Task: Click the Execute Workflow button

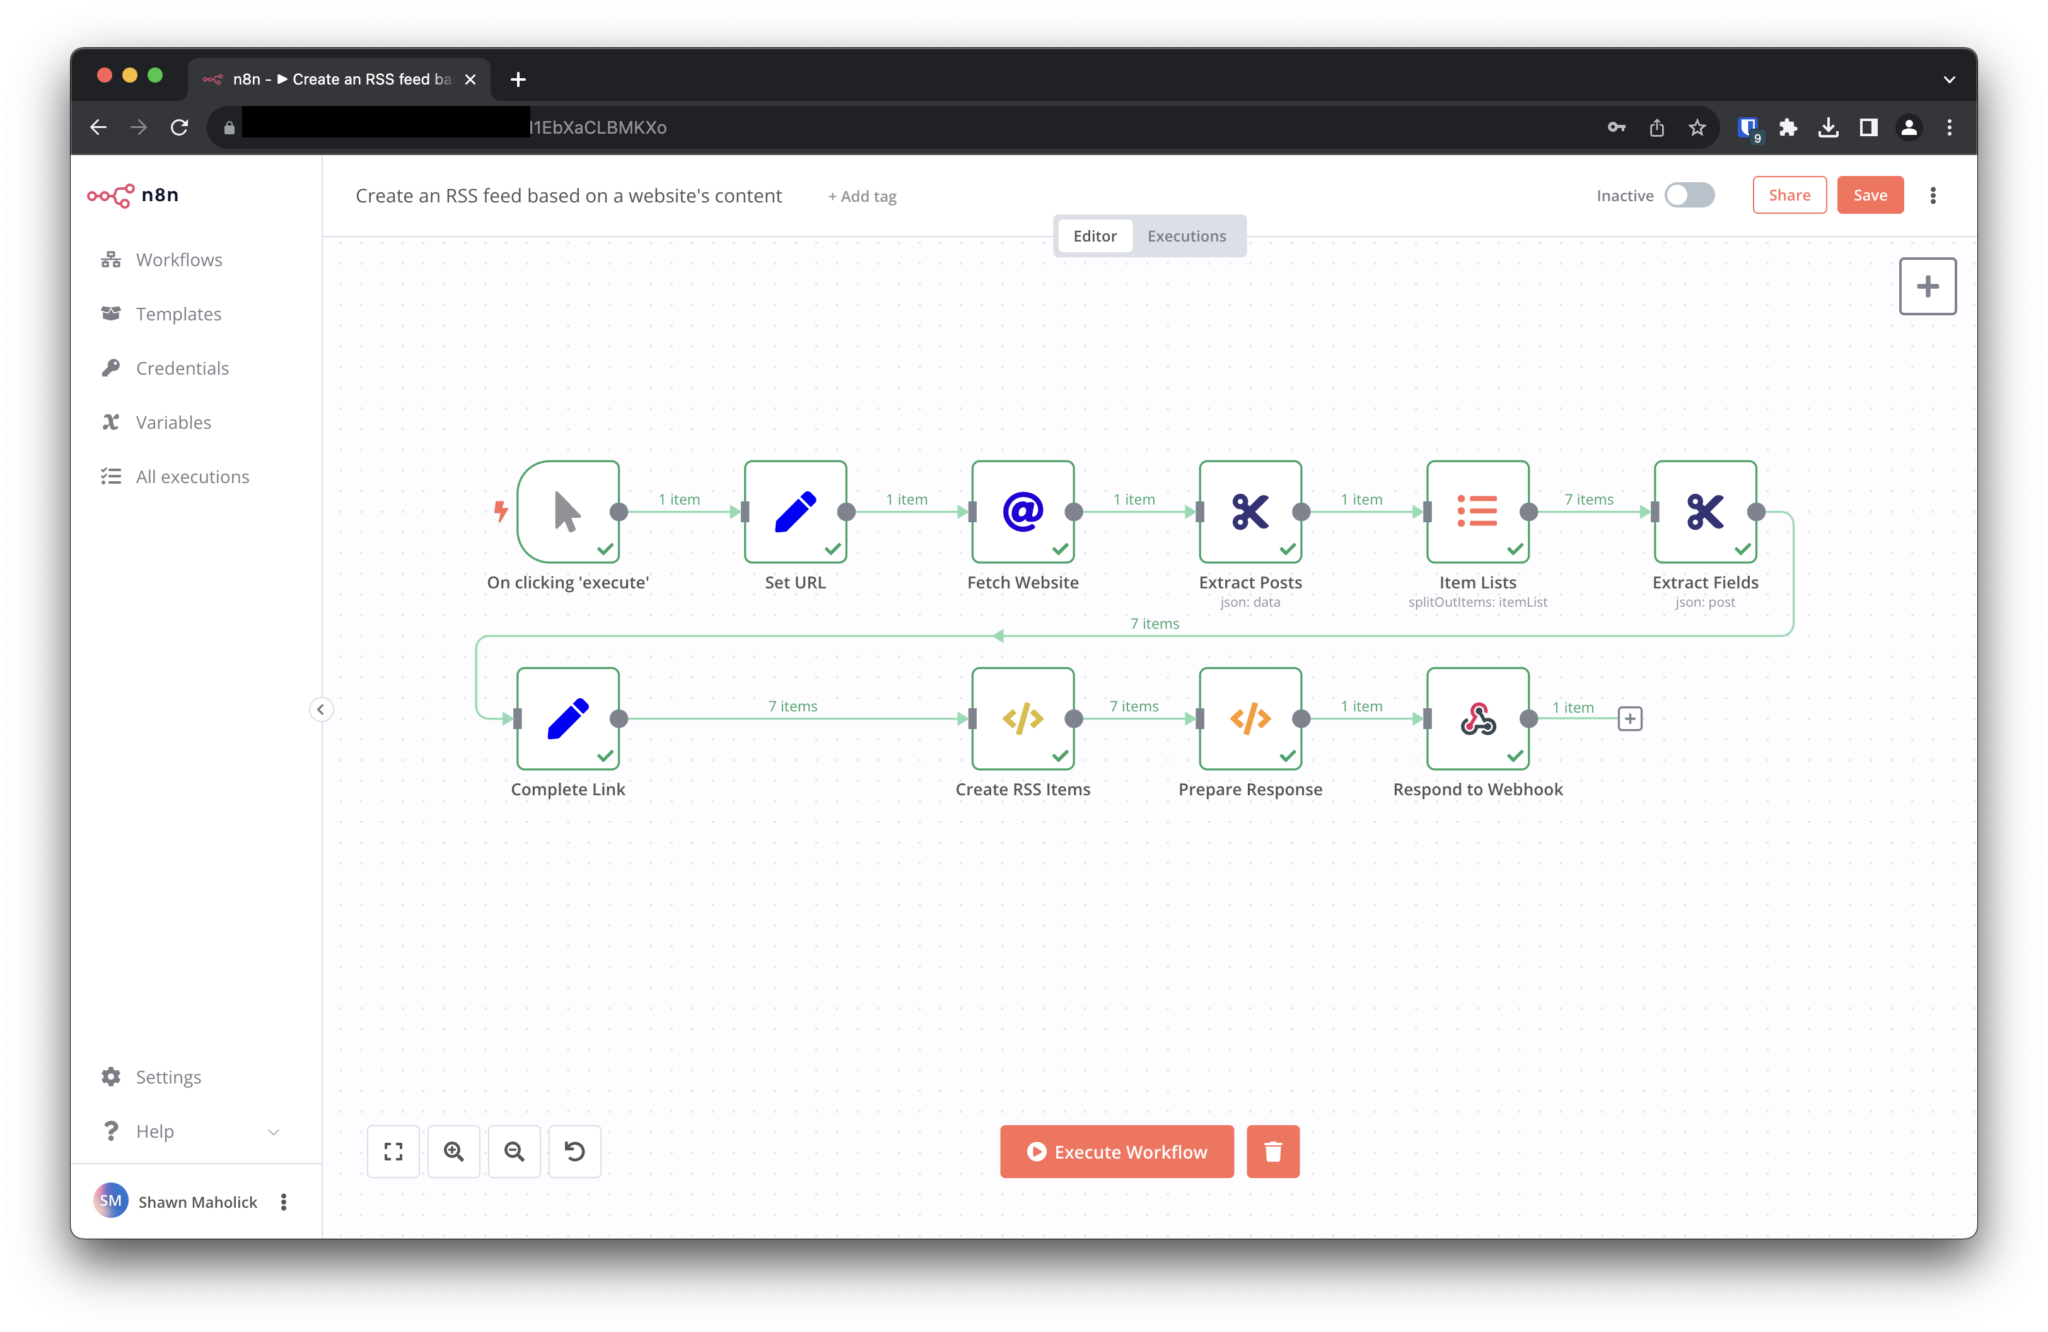Action: pos(1116,1151)
